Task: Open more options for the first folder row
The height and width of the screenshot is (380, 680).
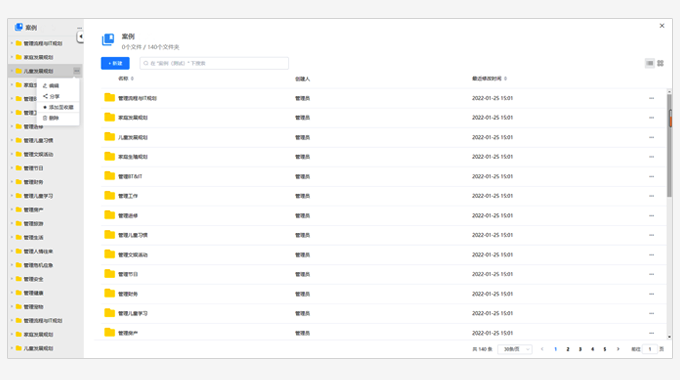Action: point(651,98)
